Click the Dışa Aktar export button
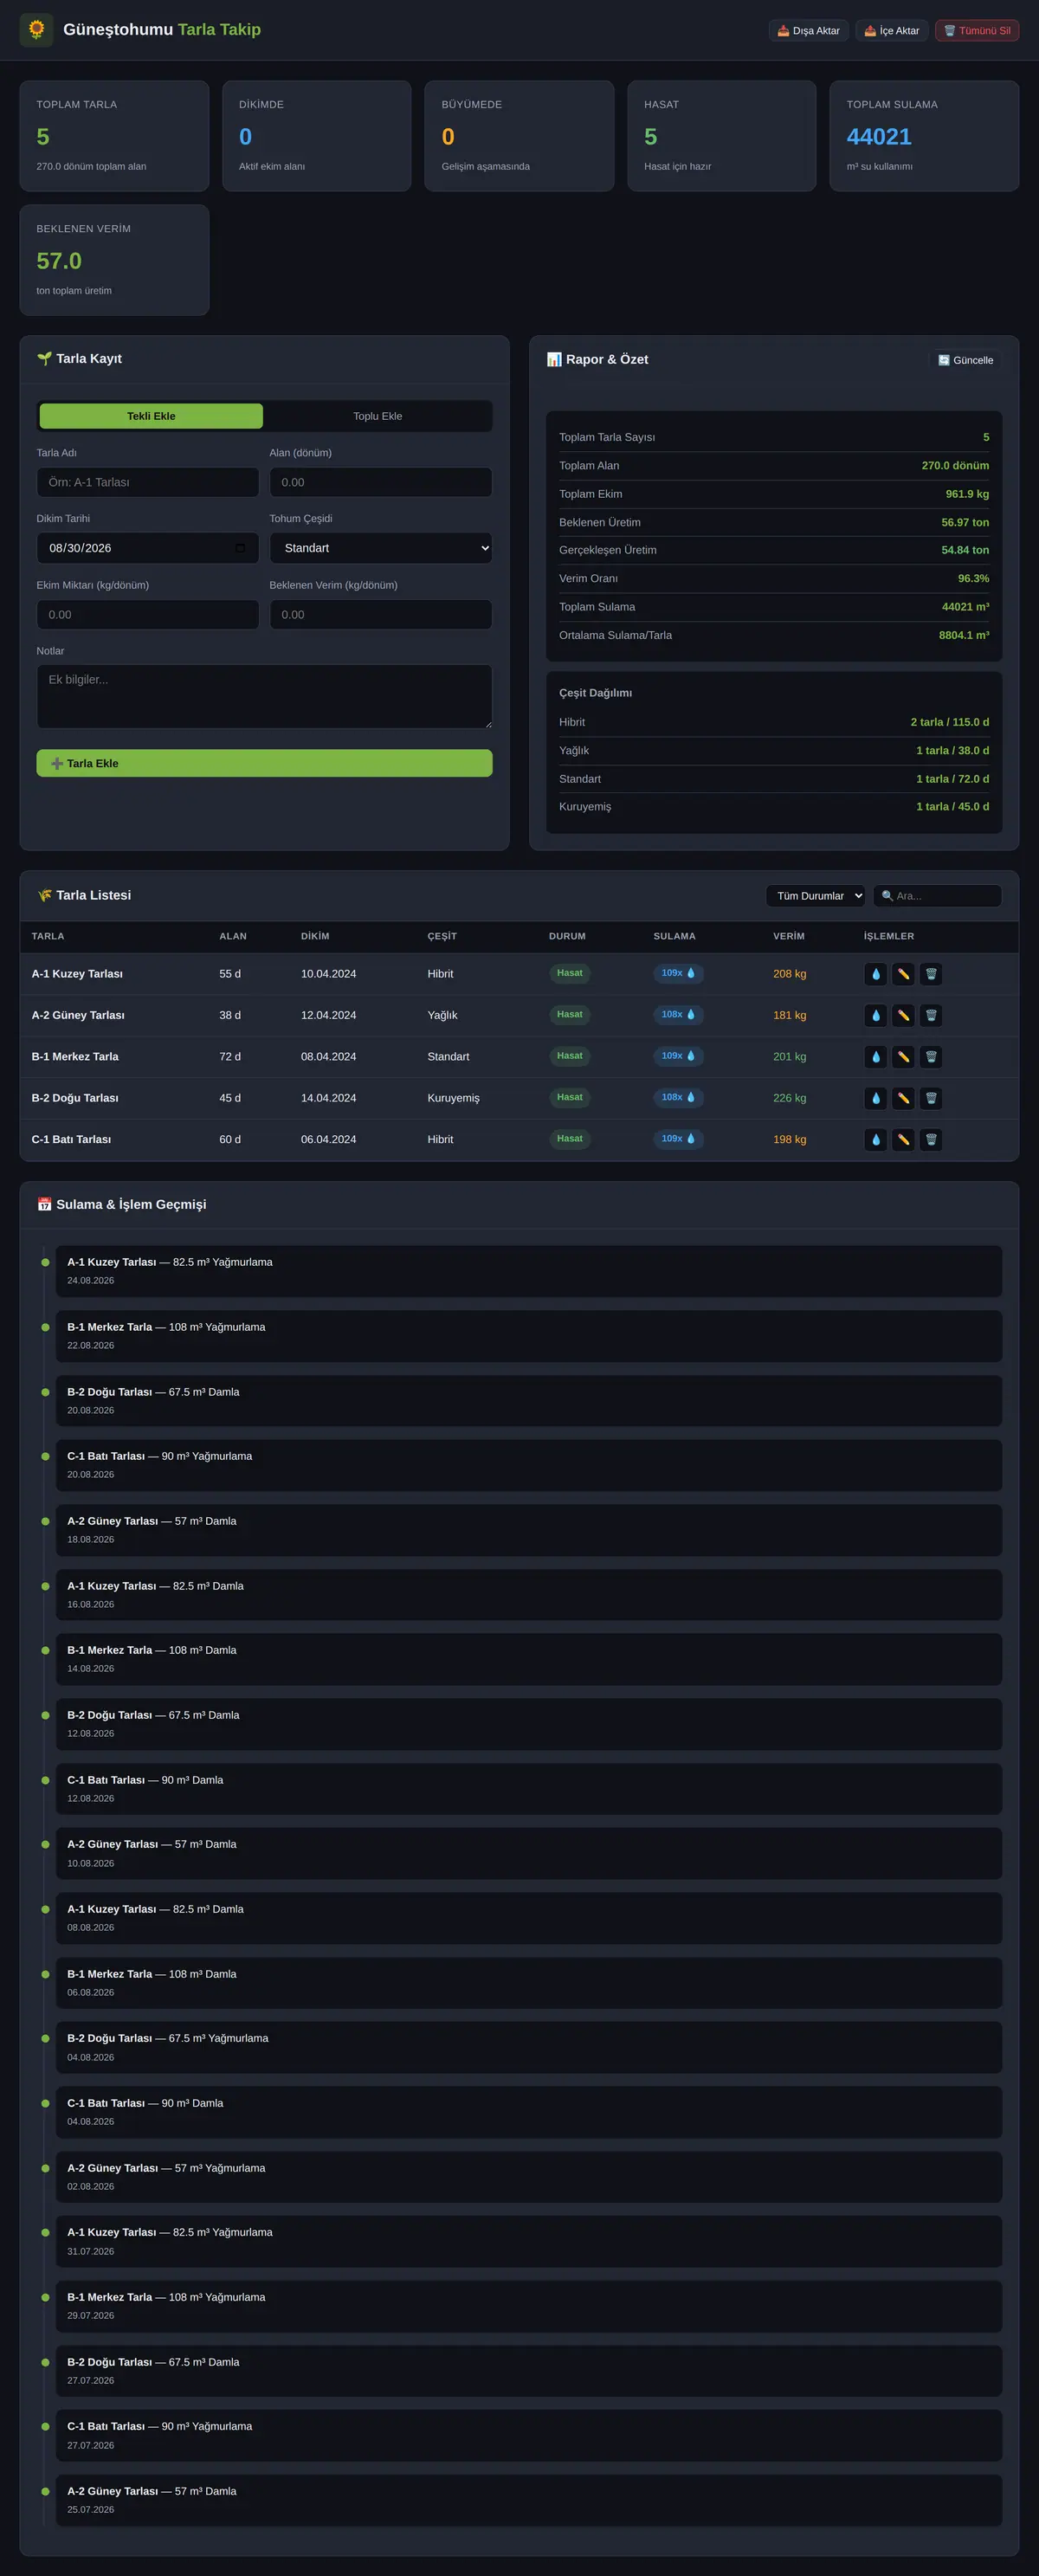The width and height of the screenshot is (1039, 2576). pyautogui.click(x=809, y=31)
